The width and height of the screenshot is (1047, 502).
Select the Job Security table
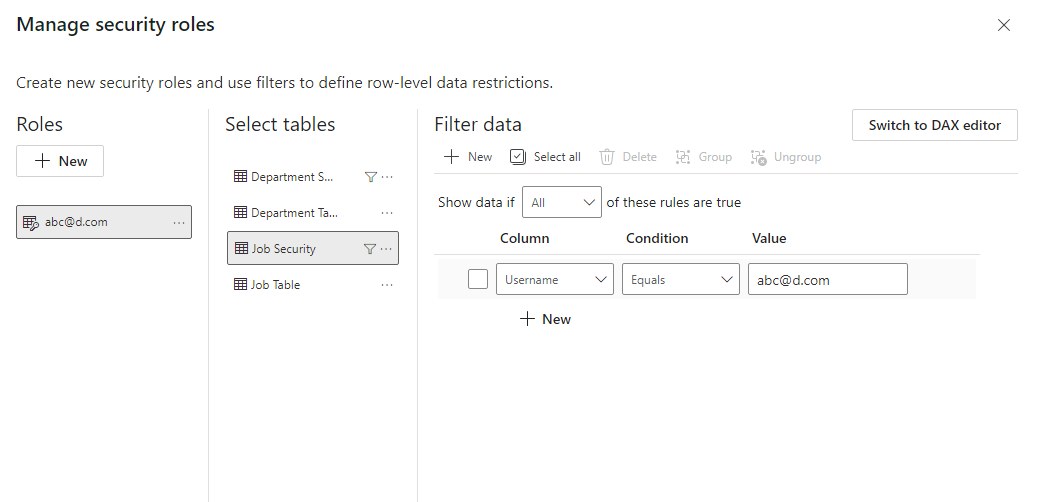tap(312, 248)
